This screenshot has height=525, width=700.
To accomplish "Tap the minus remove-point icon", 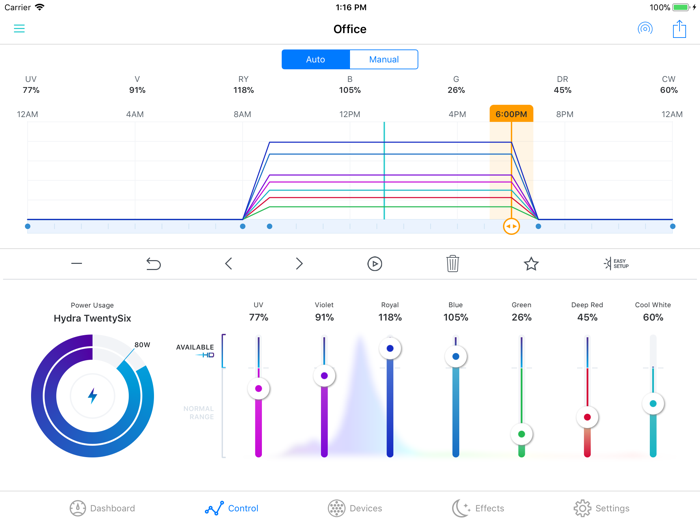I will [77, 264].
